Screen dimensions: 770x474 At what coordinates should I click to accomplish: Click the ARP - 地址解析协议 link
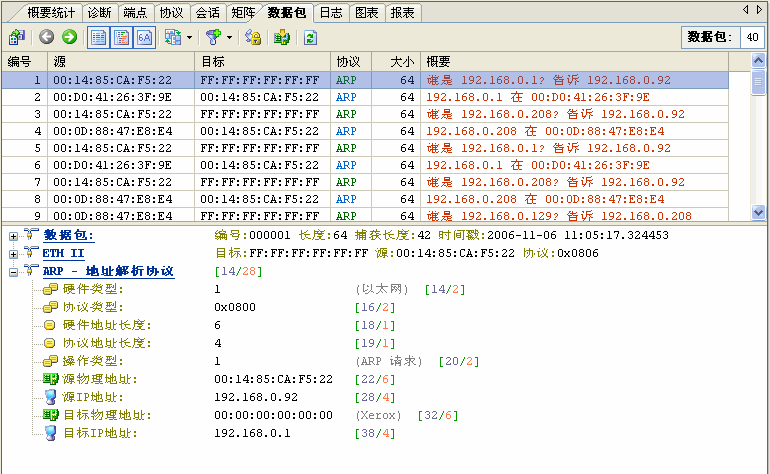click(108, 271)
